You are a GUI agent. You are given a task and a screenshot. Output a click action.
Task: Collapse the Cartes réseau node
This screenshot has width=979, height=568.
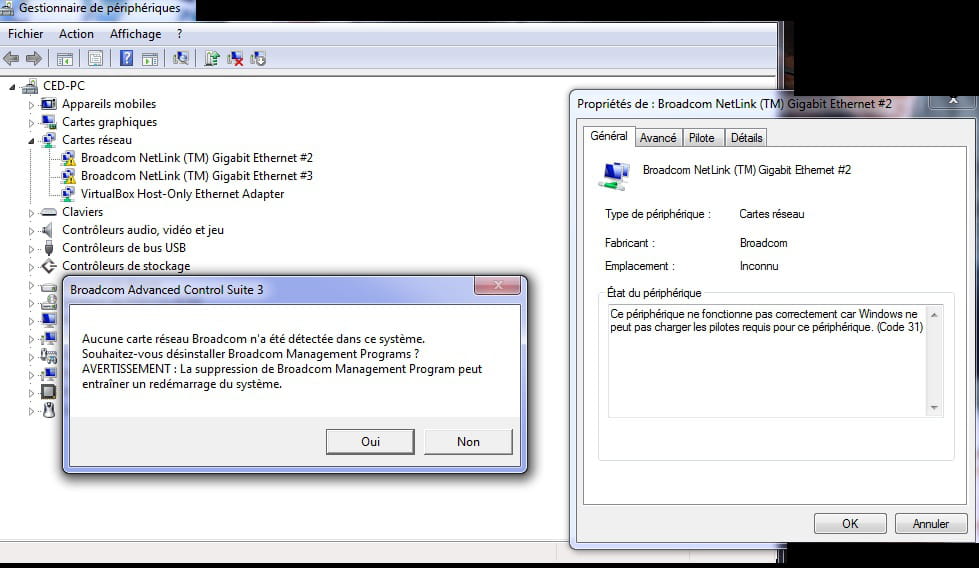pos(31,141)
